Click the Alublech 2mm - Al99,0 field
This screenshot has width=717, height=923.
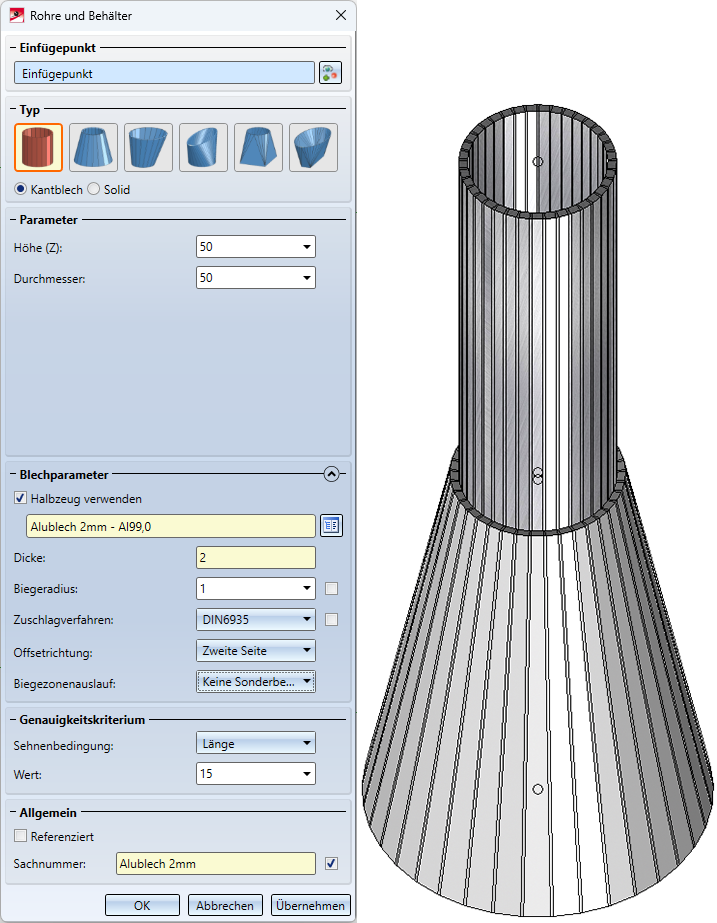pyautogui.click(x=171, y=526)
